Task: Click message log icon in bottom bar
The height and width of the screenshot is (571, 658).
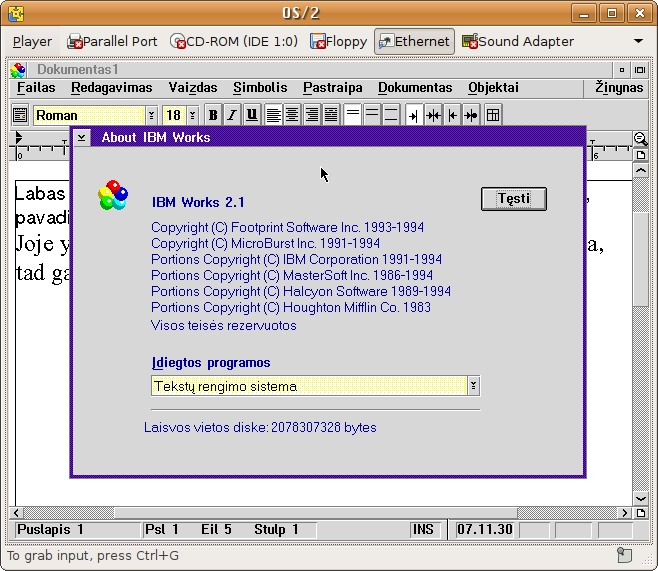Action: coord(624,555)
